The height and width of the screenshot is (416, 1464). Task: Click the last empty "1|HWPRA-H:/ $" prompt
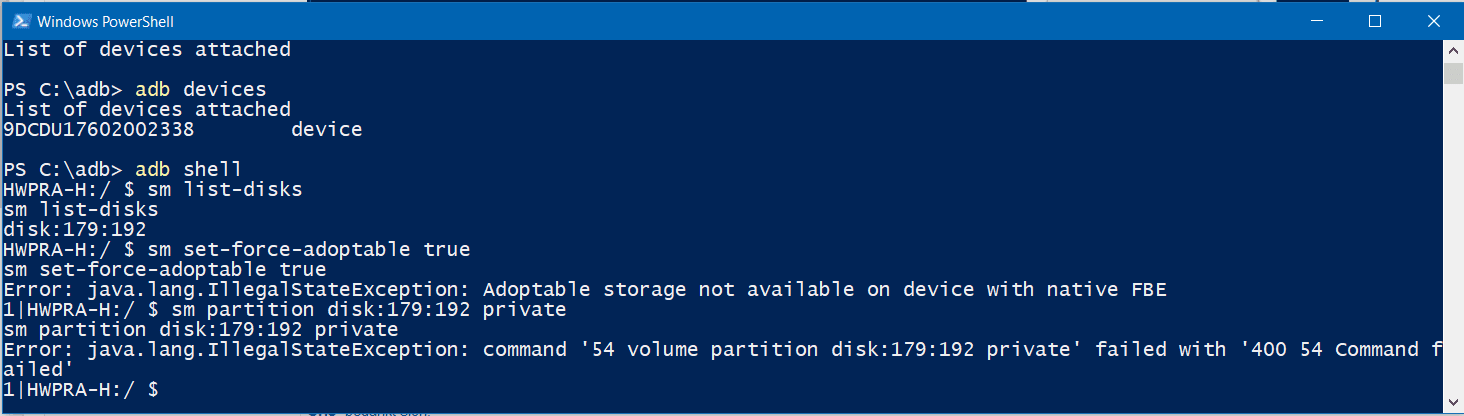pos(81,388)
